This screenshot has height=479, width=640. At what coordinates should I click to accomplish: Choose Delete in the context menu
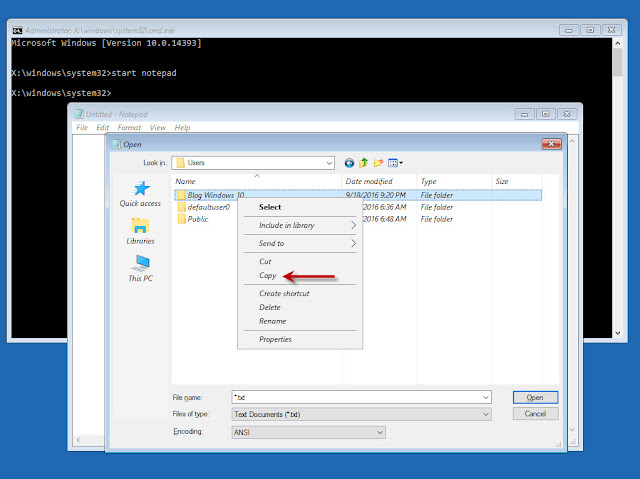(270, 307)
